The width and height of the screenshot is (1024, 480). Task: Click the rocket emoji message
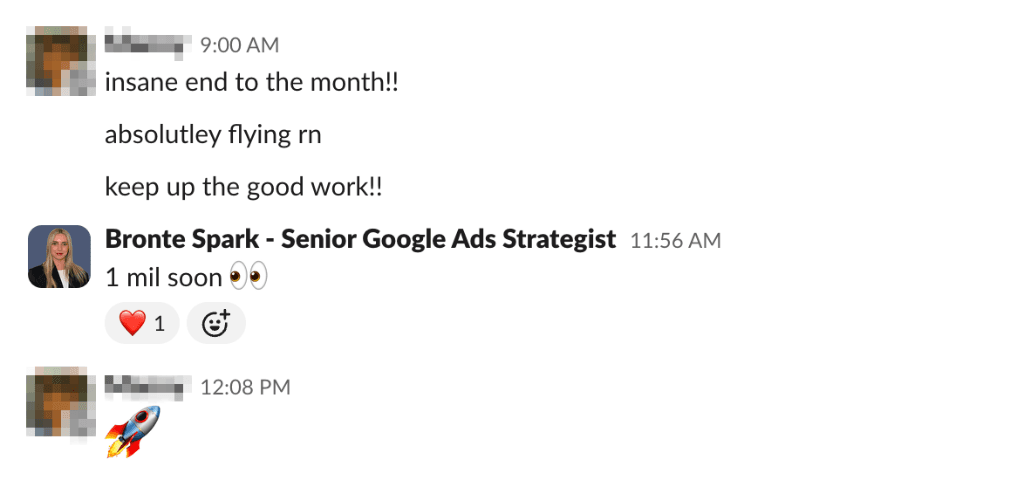click(x=132, y=431)
